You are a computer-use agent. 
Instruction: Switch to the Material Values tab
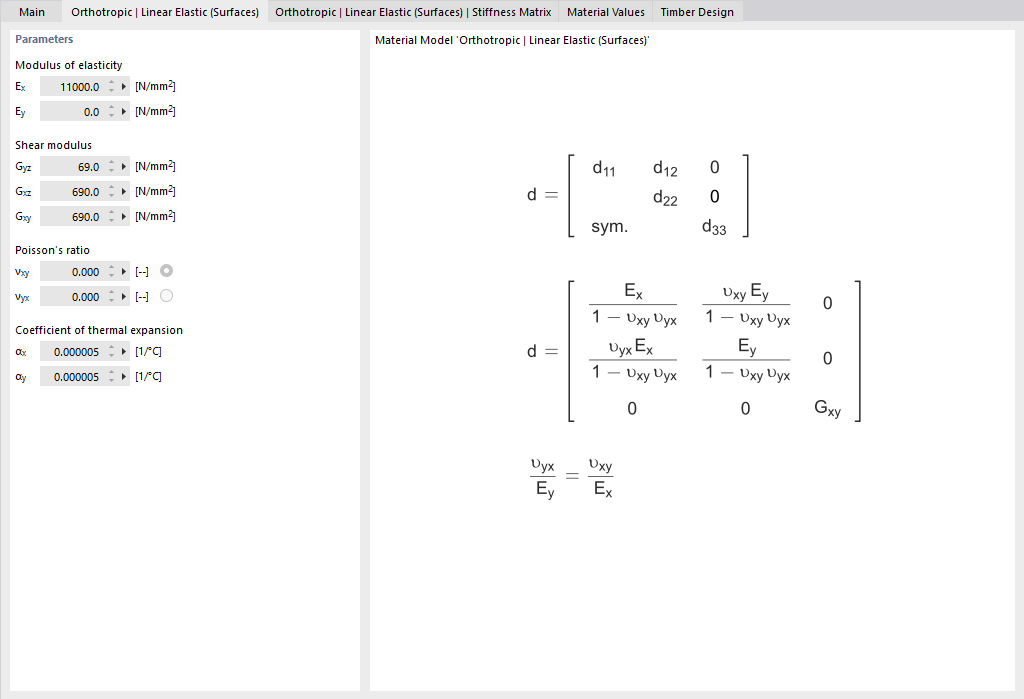605,12
